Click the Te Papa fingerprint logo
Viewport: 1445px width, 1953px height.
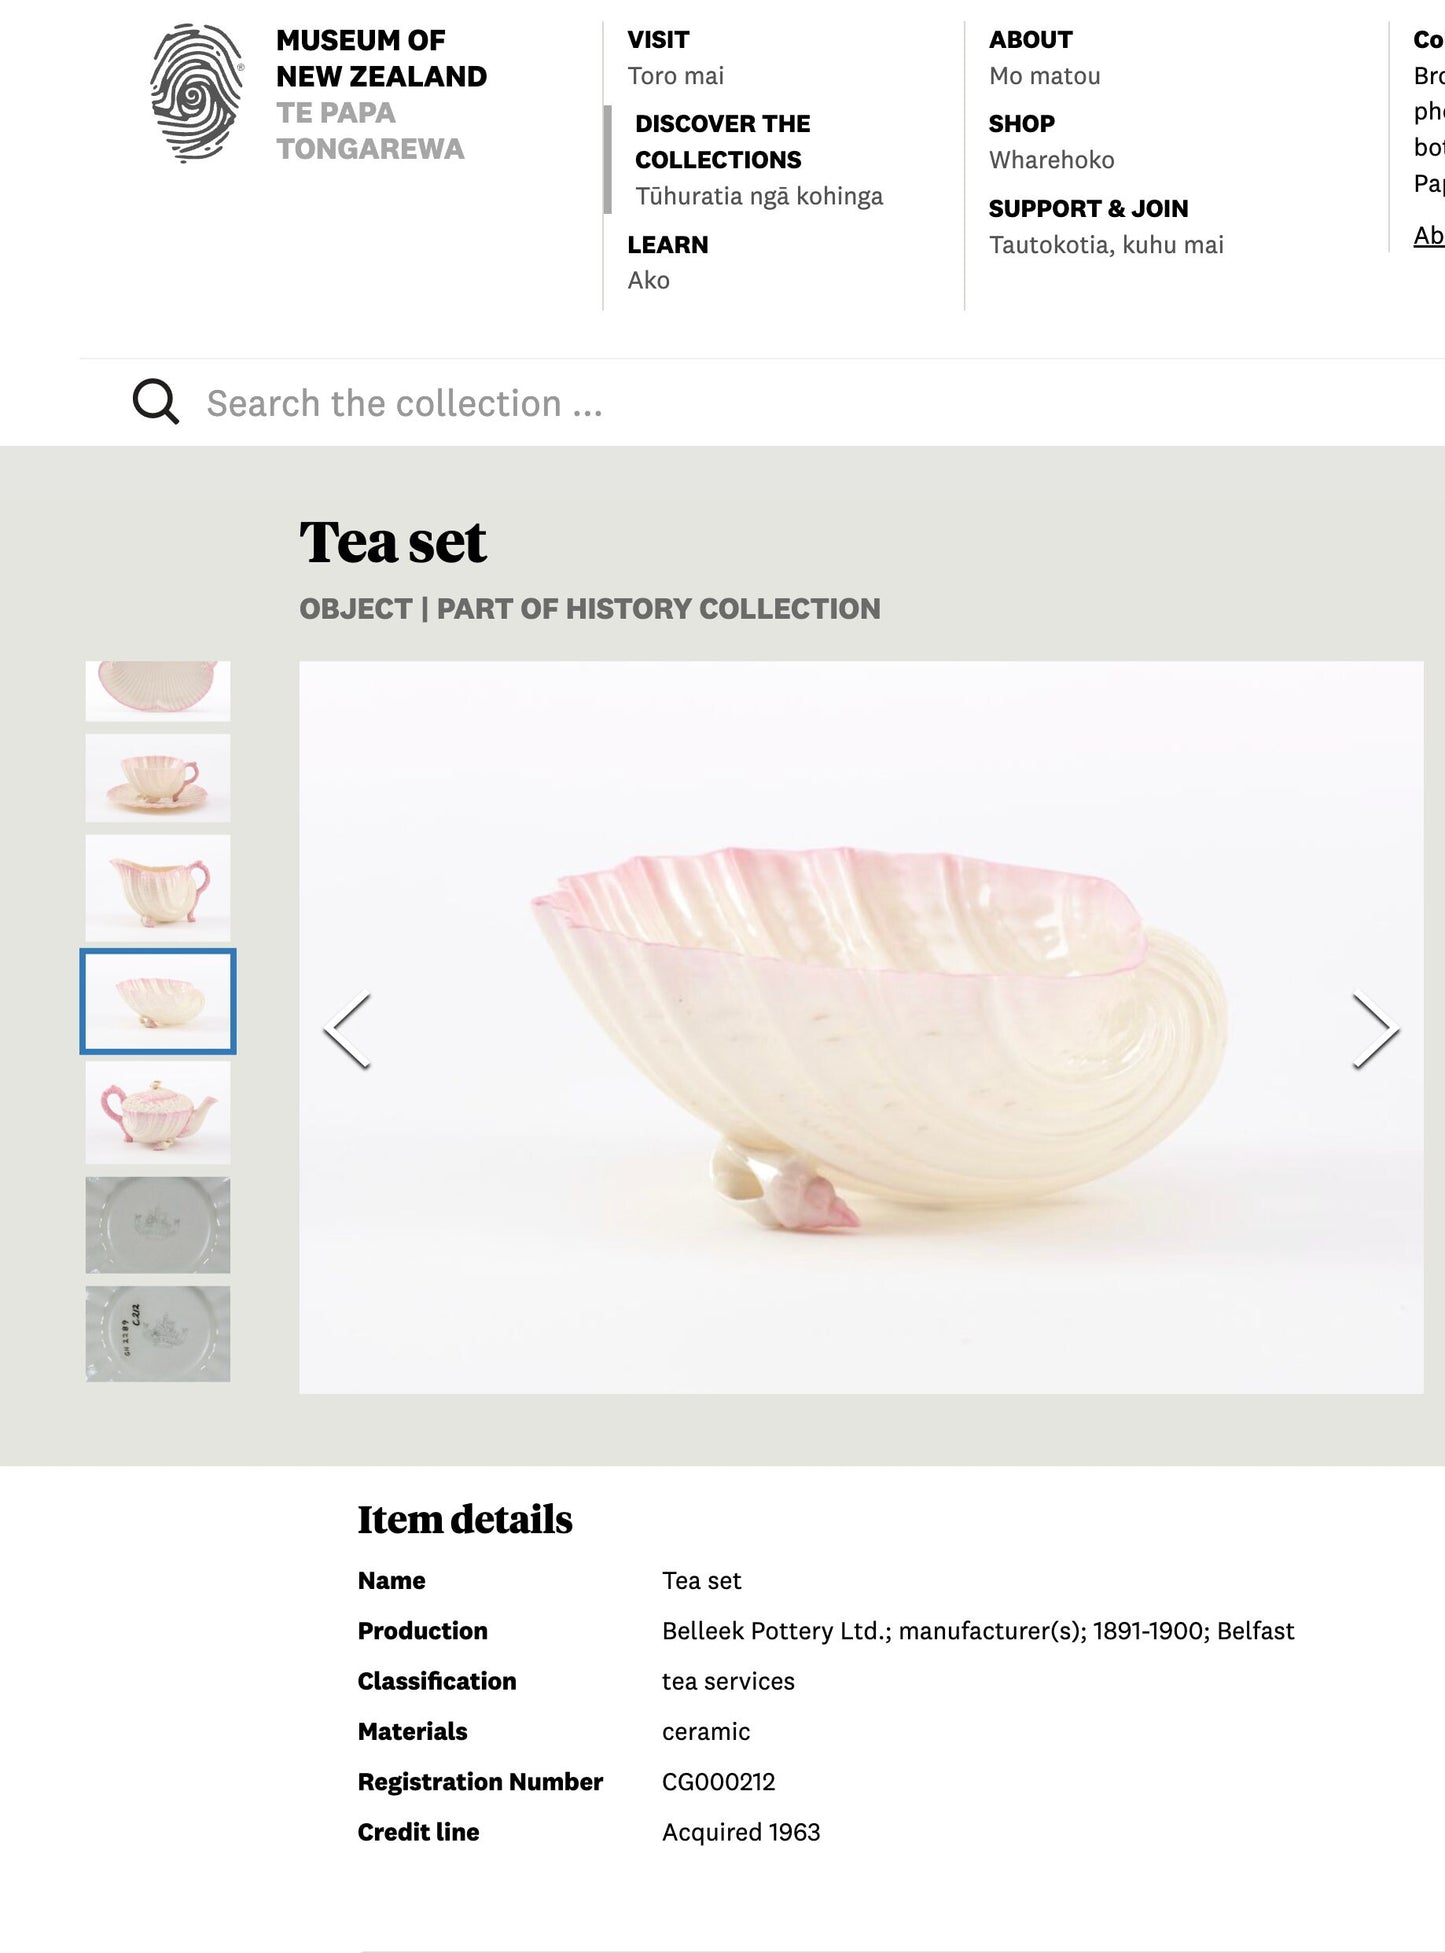[x=196, y=93]
